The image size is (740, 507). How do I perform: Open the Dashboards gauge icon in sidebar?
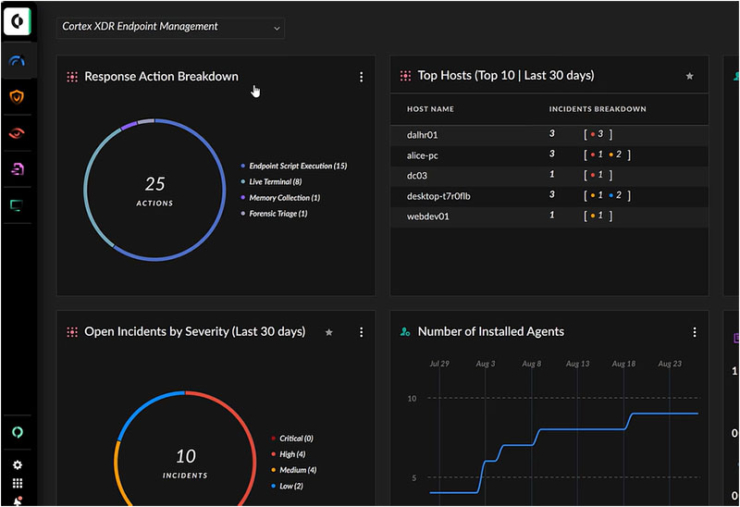[x=17, y=61]
